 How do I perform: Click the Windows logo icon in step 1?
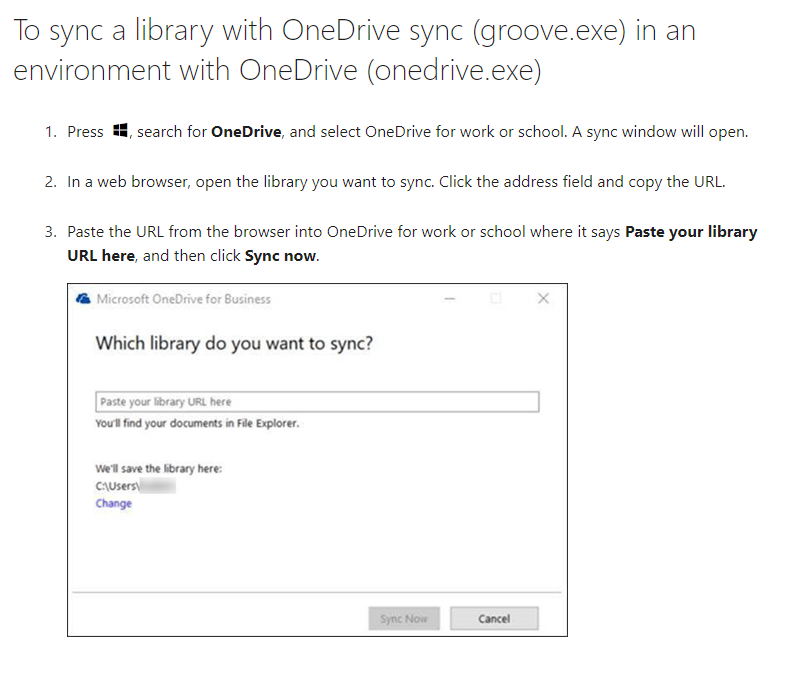120,130
